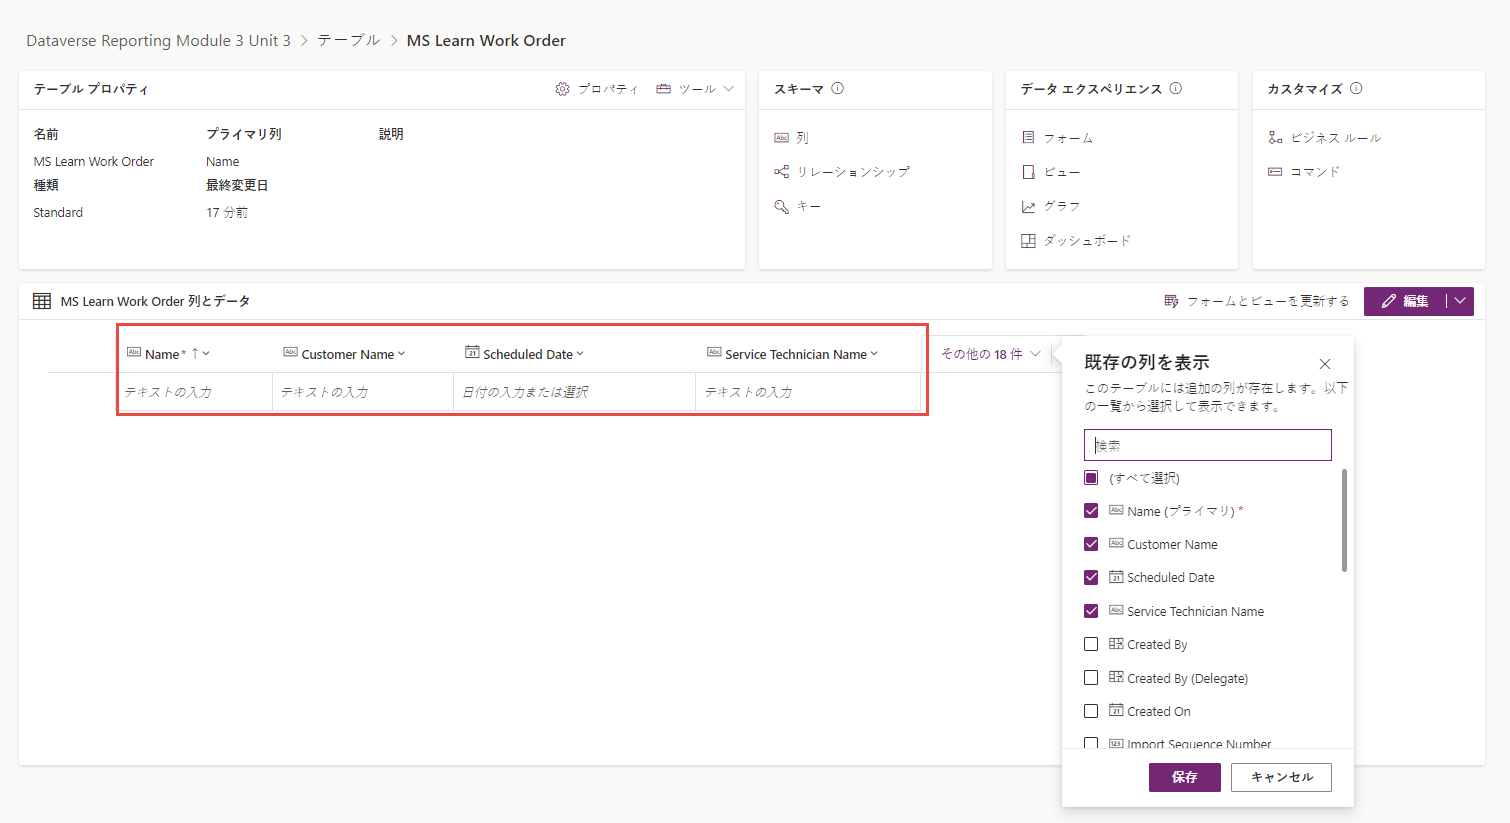Click the Customer Name テキストの入力 cell
The height and width of the screenshot is (823, 1510).
363,392
